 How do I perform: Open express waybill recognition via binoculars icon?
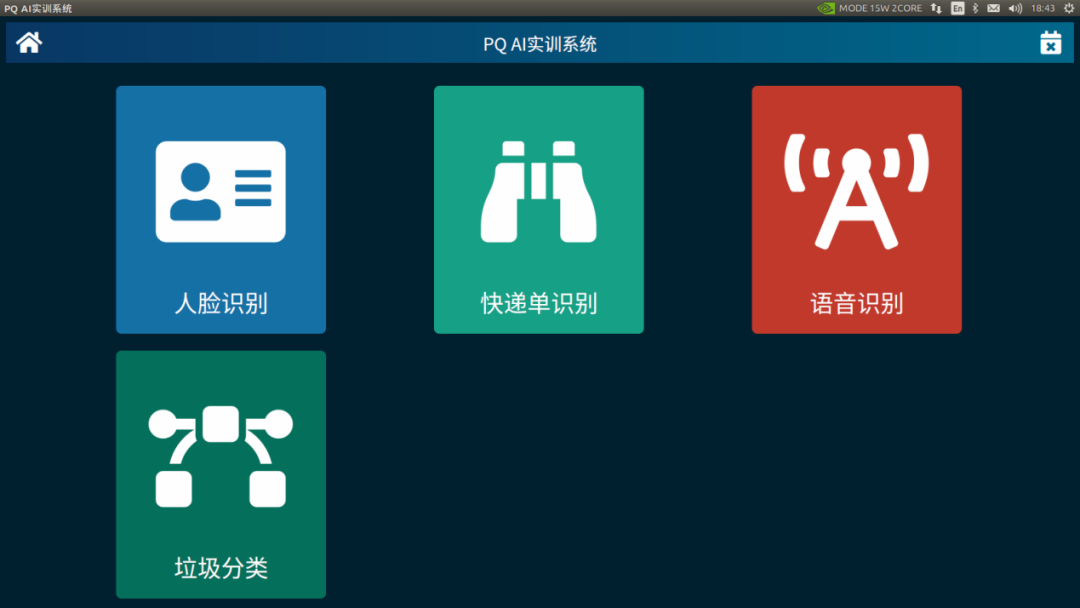(x=539, y=192)
